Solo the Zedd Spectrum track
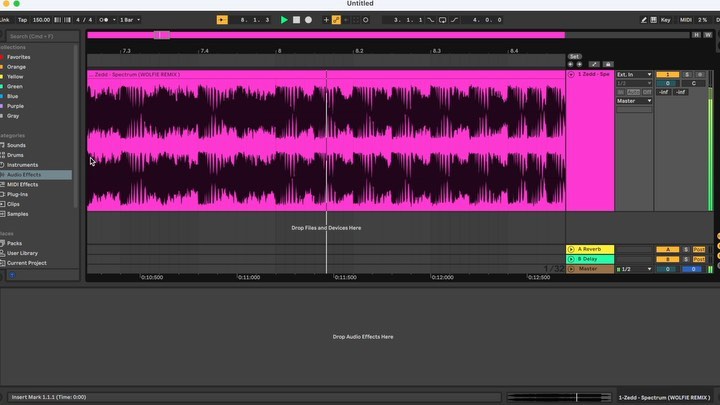Image resolution: width=720 pixels, height=405 pixels. coord(686,75)
